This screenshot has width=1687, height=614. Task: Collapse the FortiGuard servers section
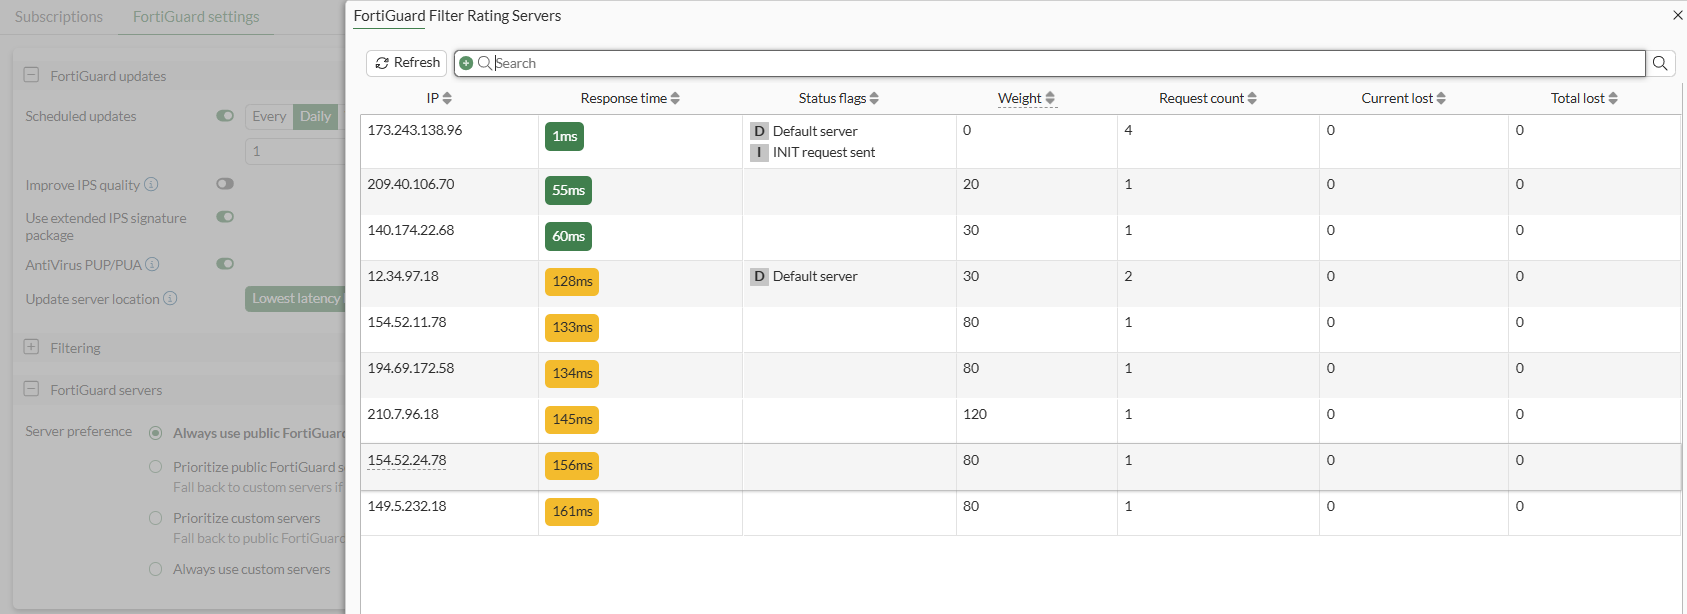31,389
